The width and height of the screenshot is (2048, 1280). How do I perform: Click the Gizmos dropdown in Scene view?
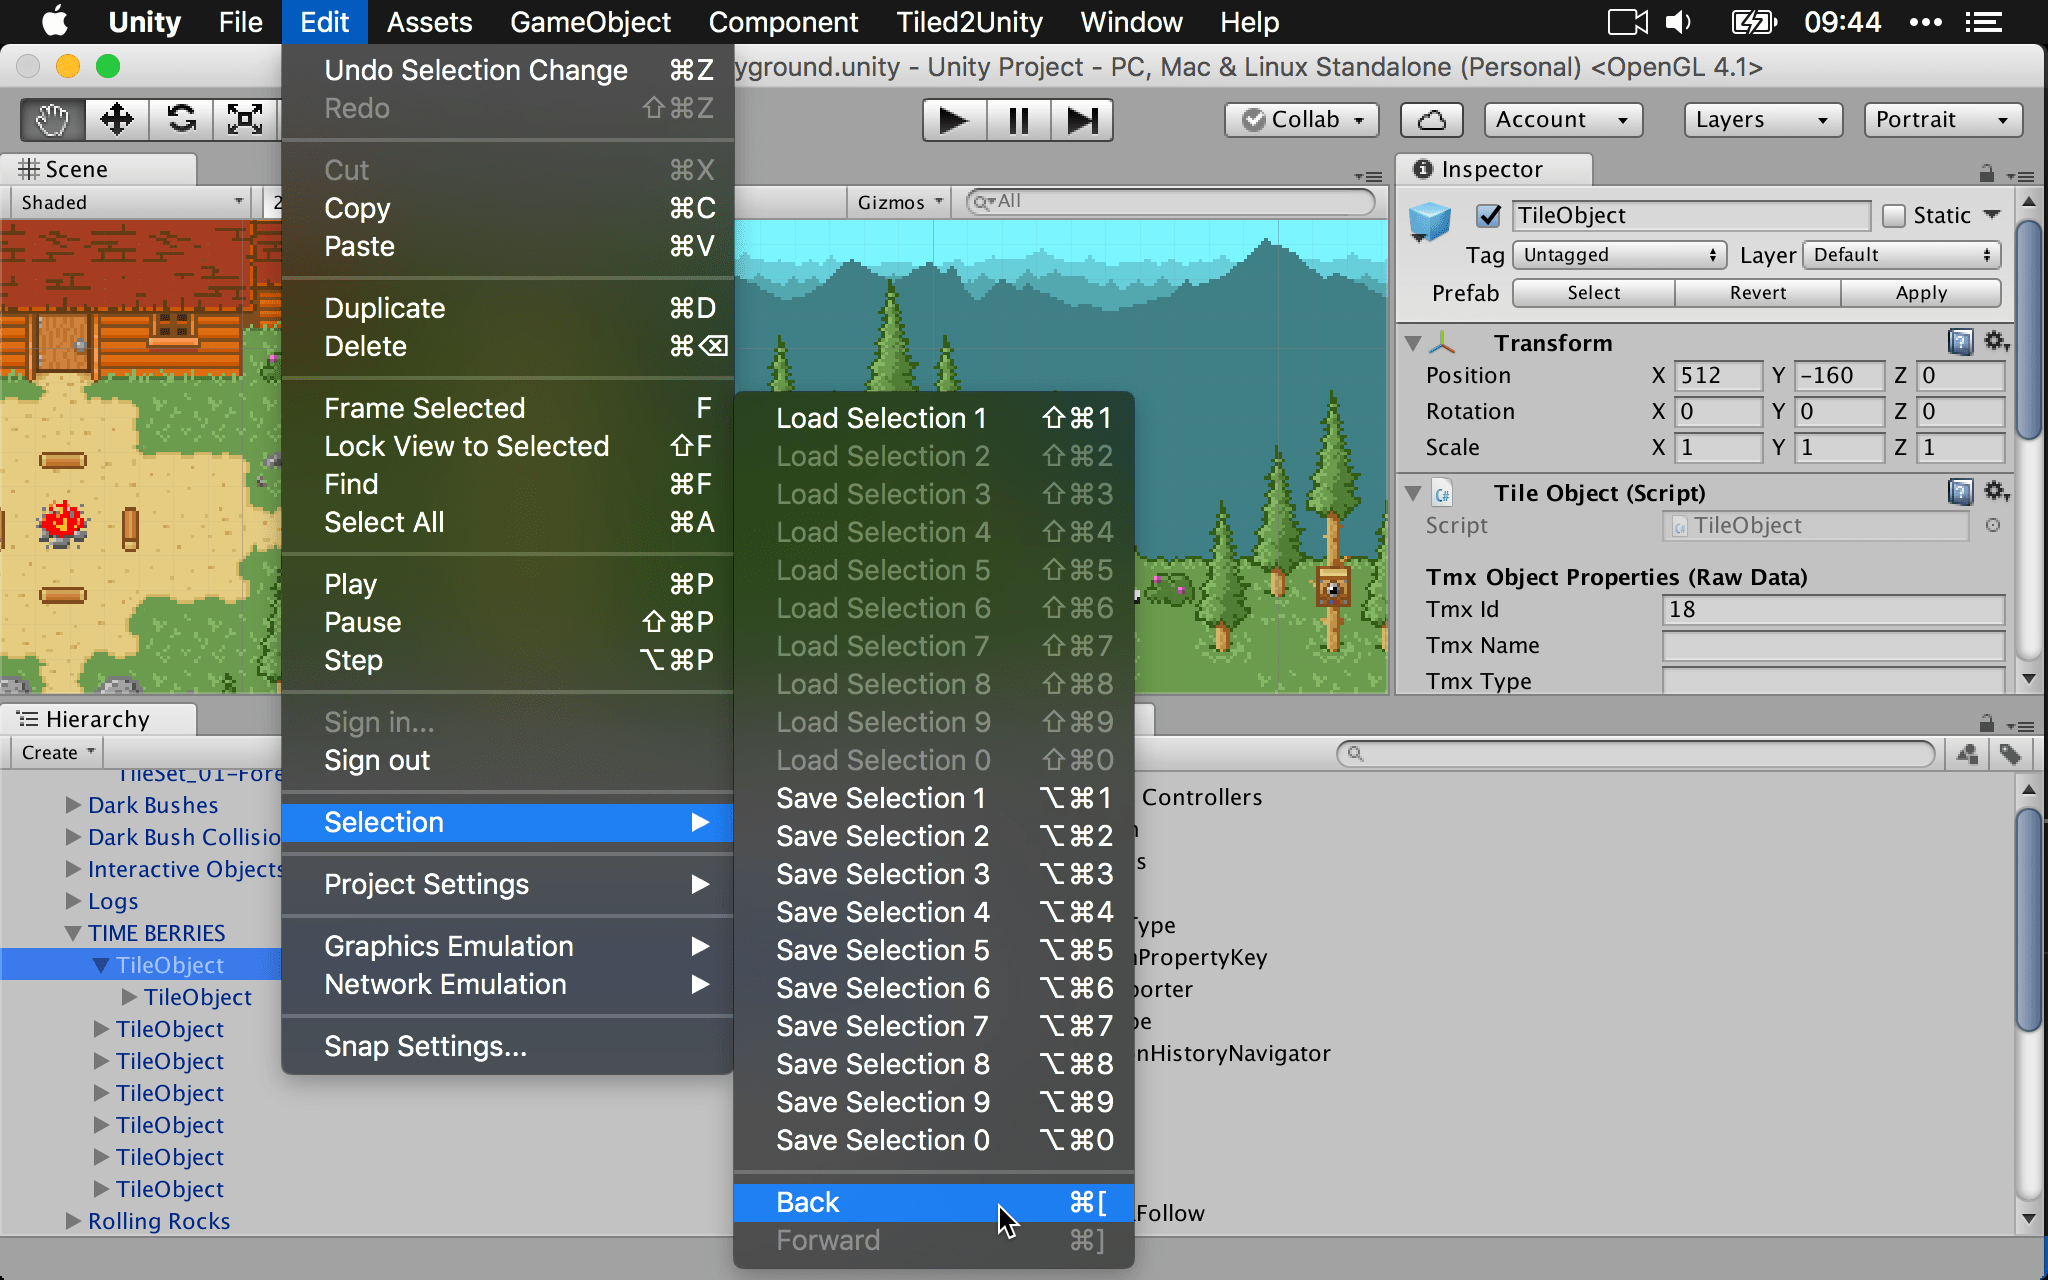(895, 201)
